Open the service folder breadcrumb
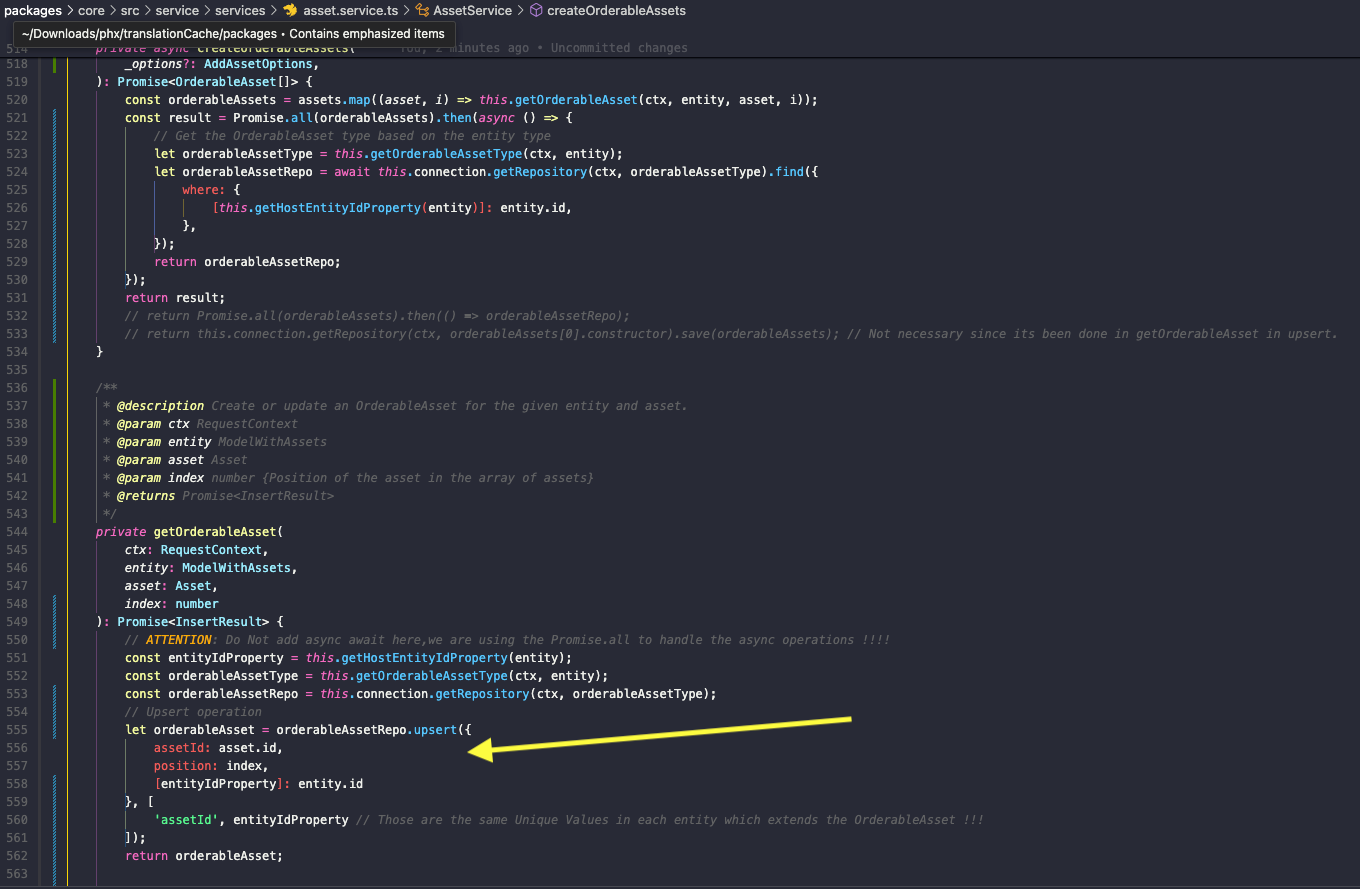1360x889 pixels. pos(177,10)
